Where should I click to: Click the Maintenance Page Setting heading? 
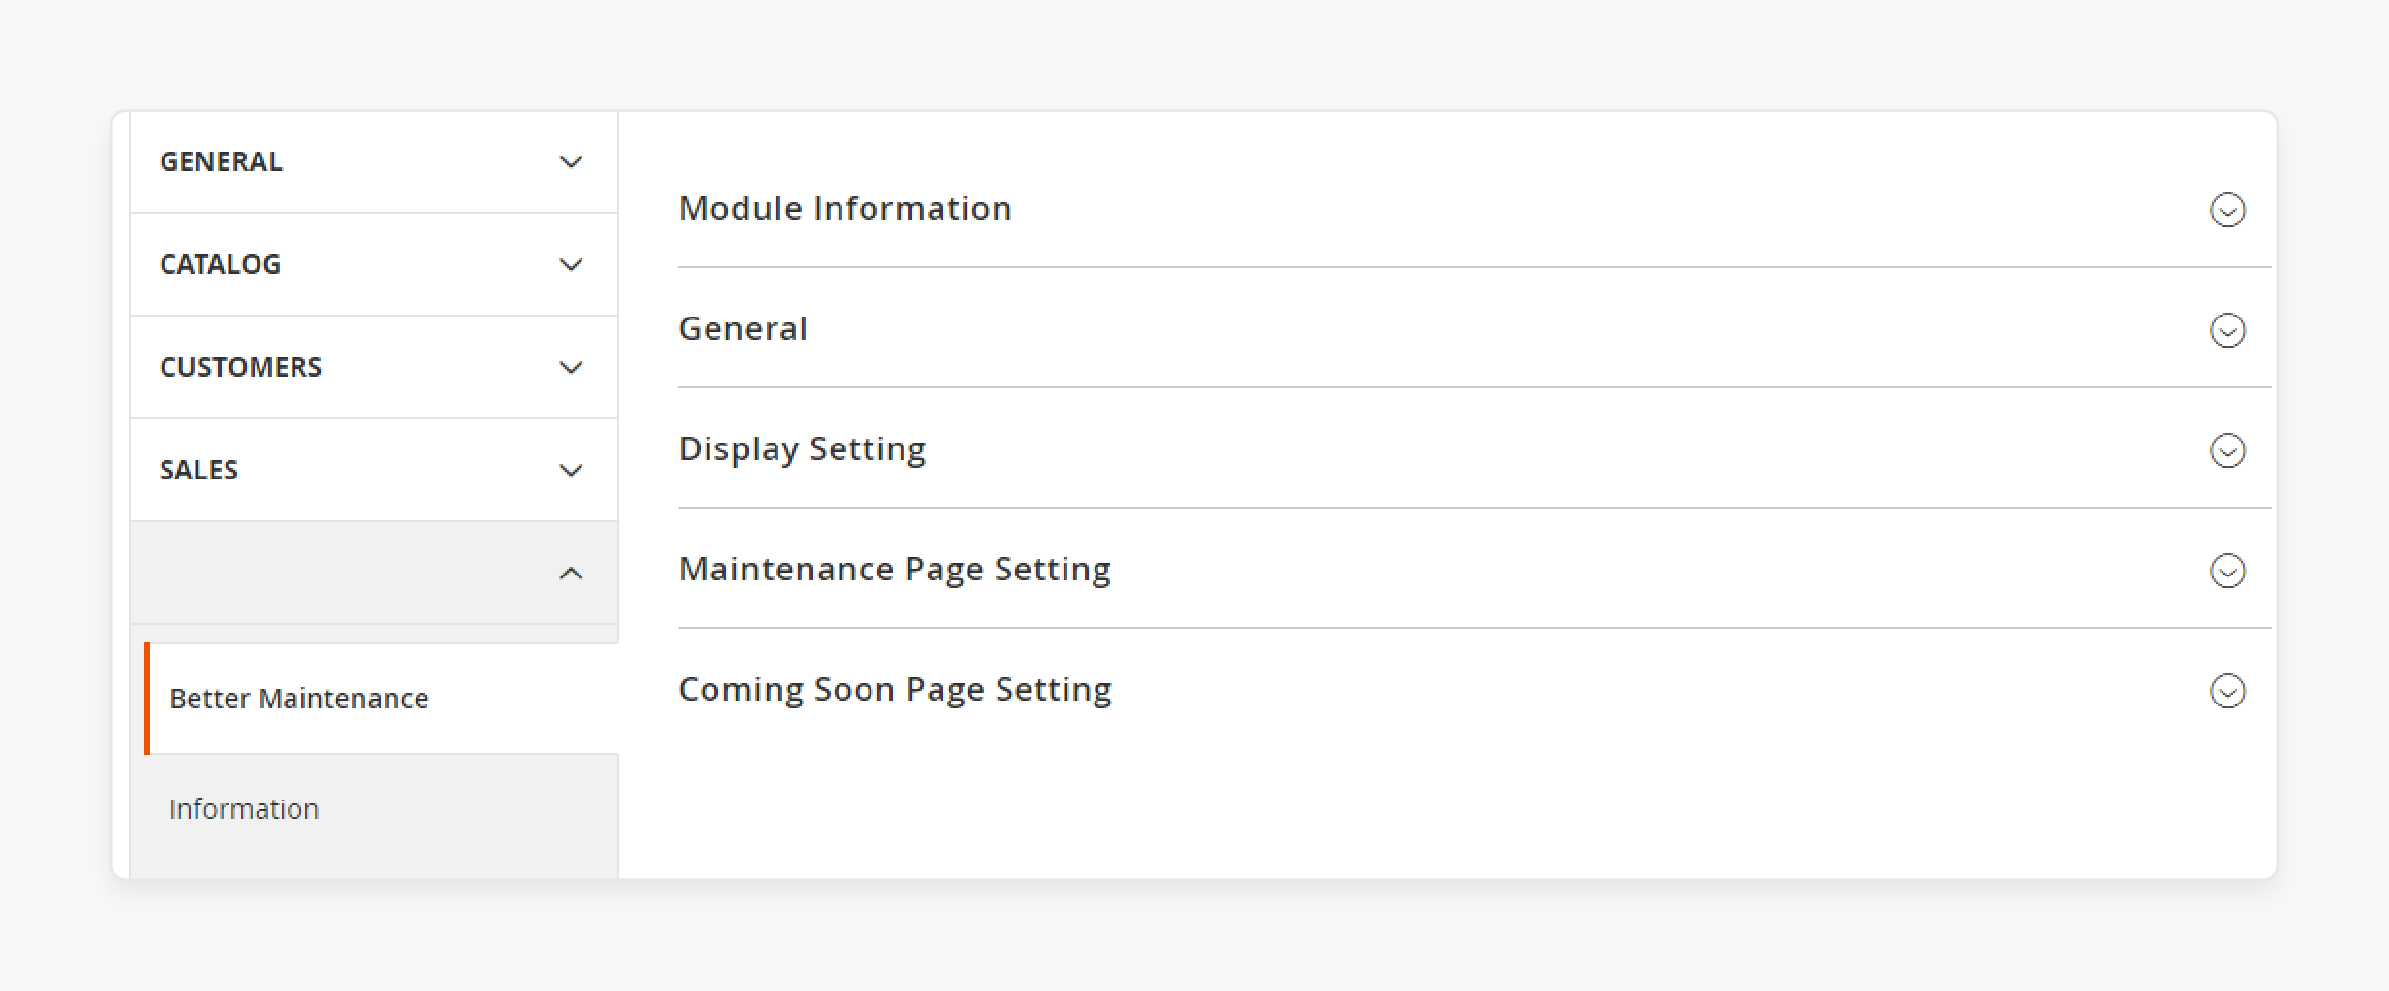[895, 569]
